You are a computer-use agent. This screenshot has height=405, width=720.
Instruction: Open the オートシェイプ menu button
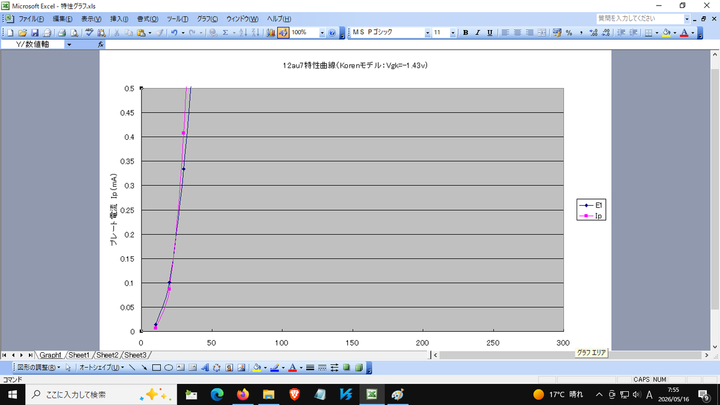pyautogui.click(x=101, y=368)
